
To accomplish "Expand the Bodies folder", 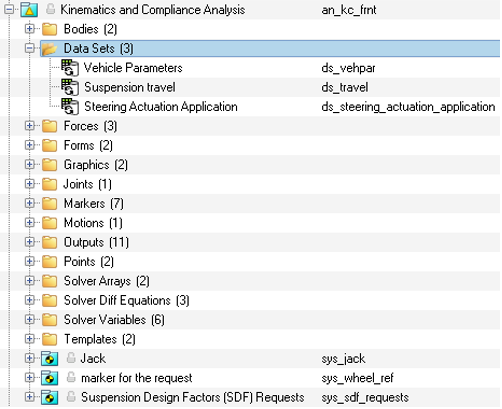I will pos(29,29).
